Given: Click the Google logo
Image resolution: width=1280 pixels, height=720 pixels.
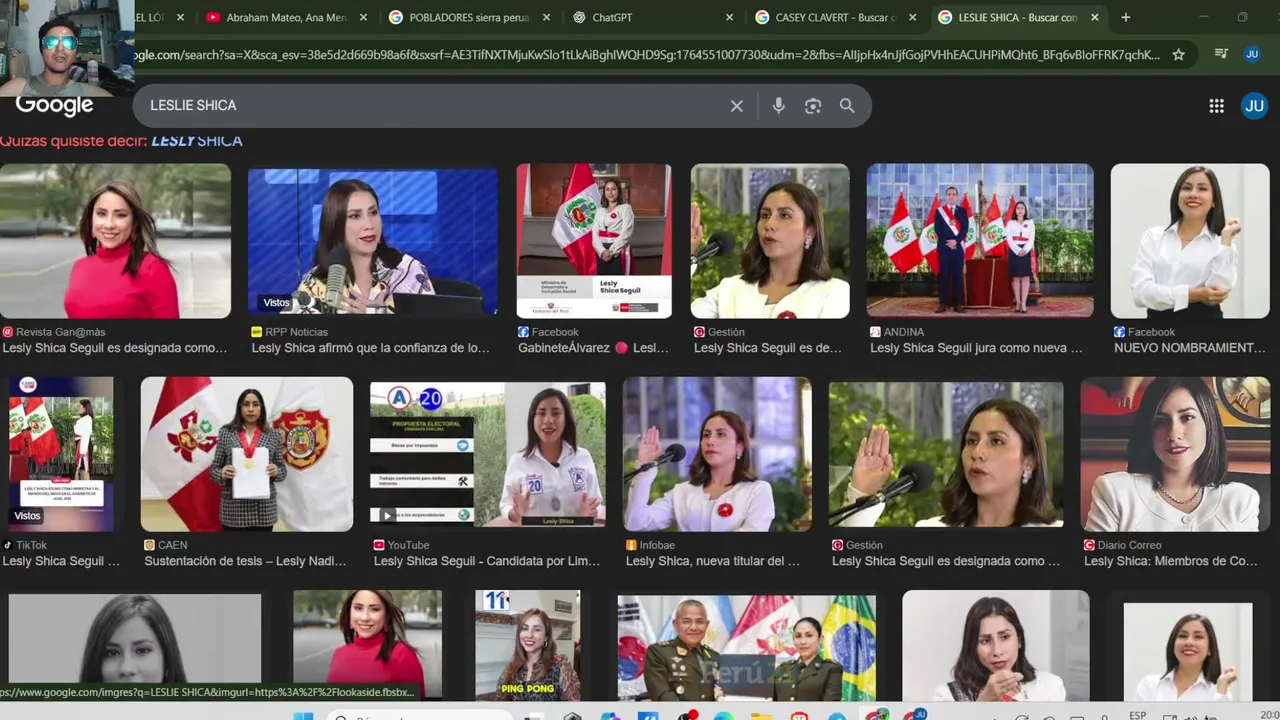Looking at the screenshot, I should pyautogui.click(x=54, y=105).
